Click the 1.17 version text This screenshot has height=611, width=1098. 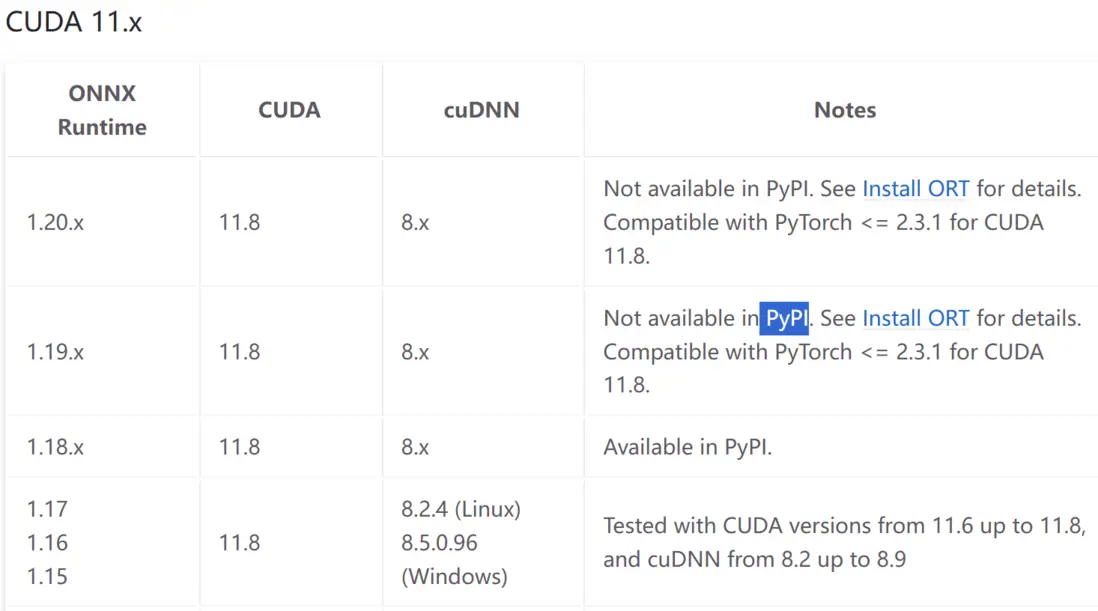(x=47, y=509)
